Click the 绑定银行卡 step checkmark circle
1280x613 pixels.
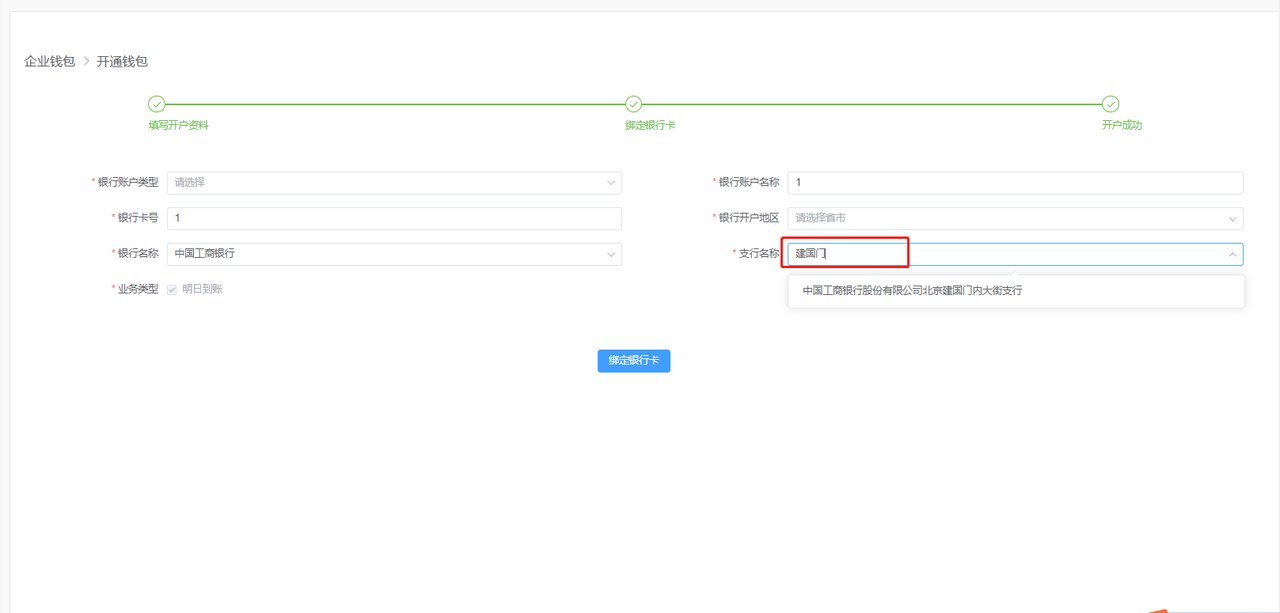click(x=633, y=104)
